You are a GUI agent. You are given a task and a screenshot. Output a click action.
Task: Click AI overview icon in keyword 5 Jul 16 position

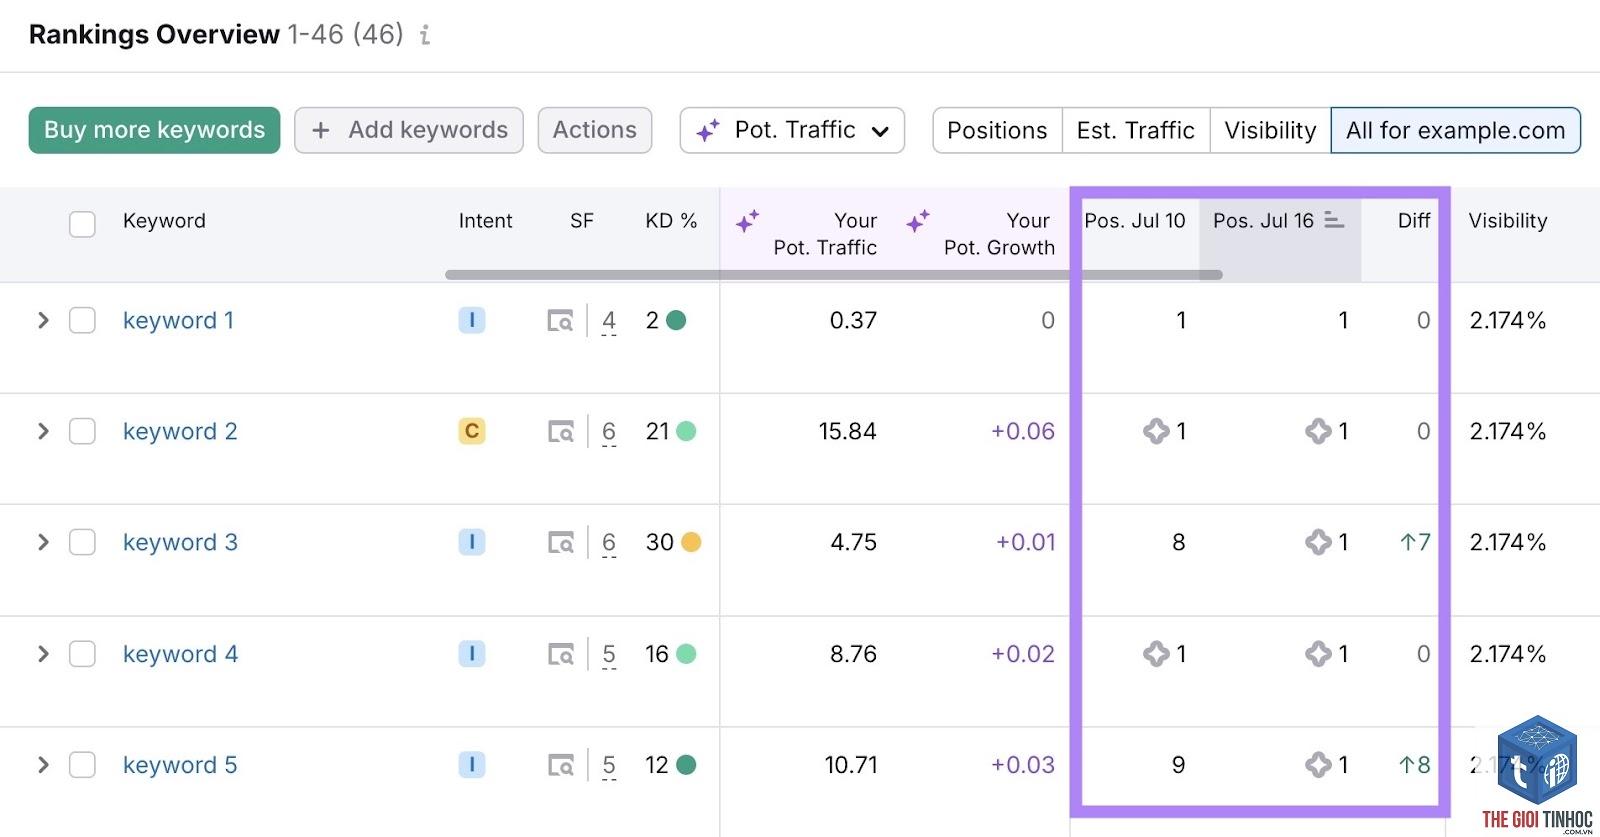click(1318, 765)
